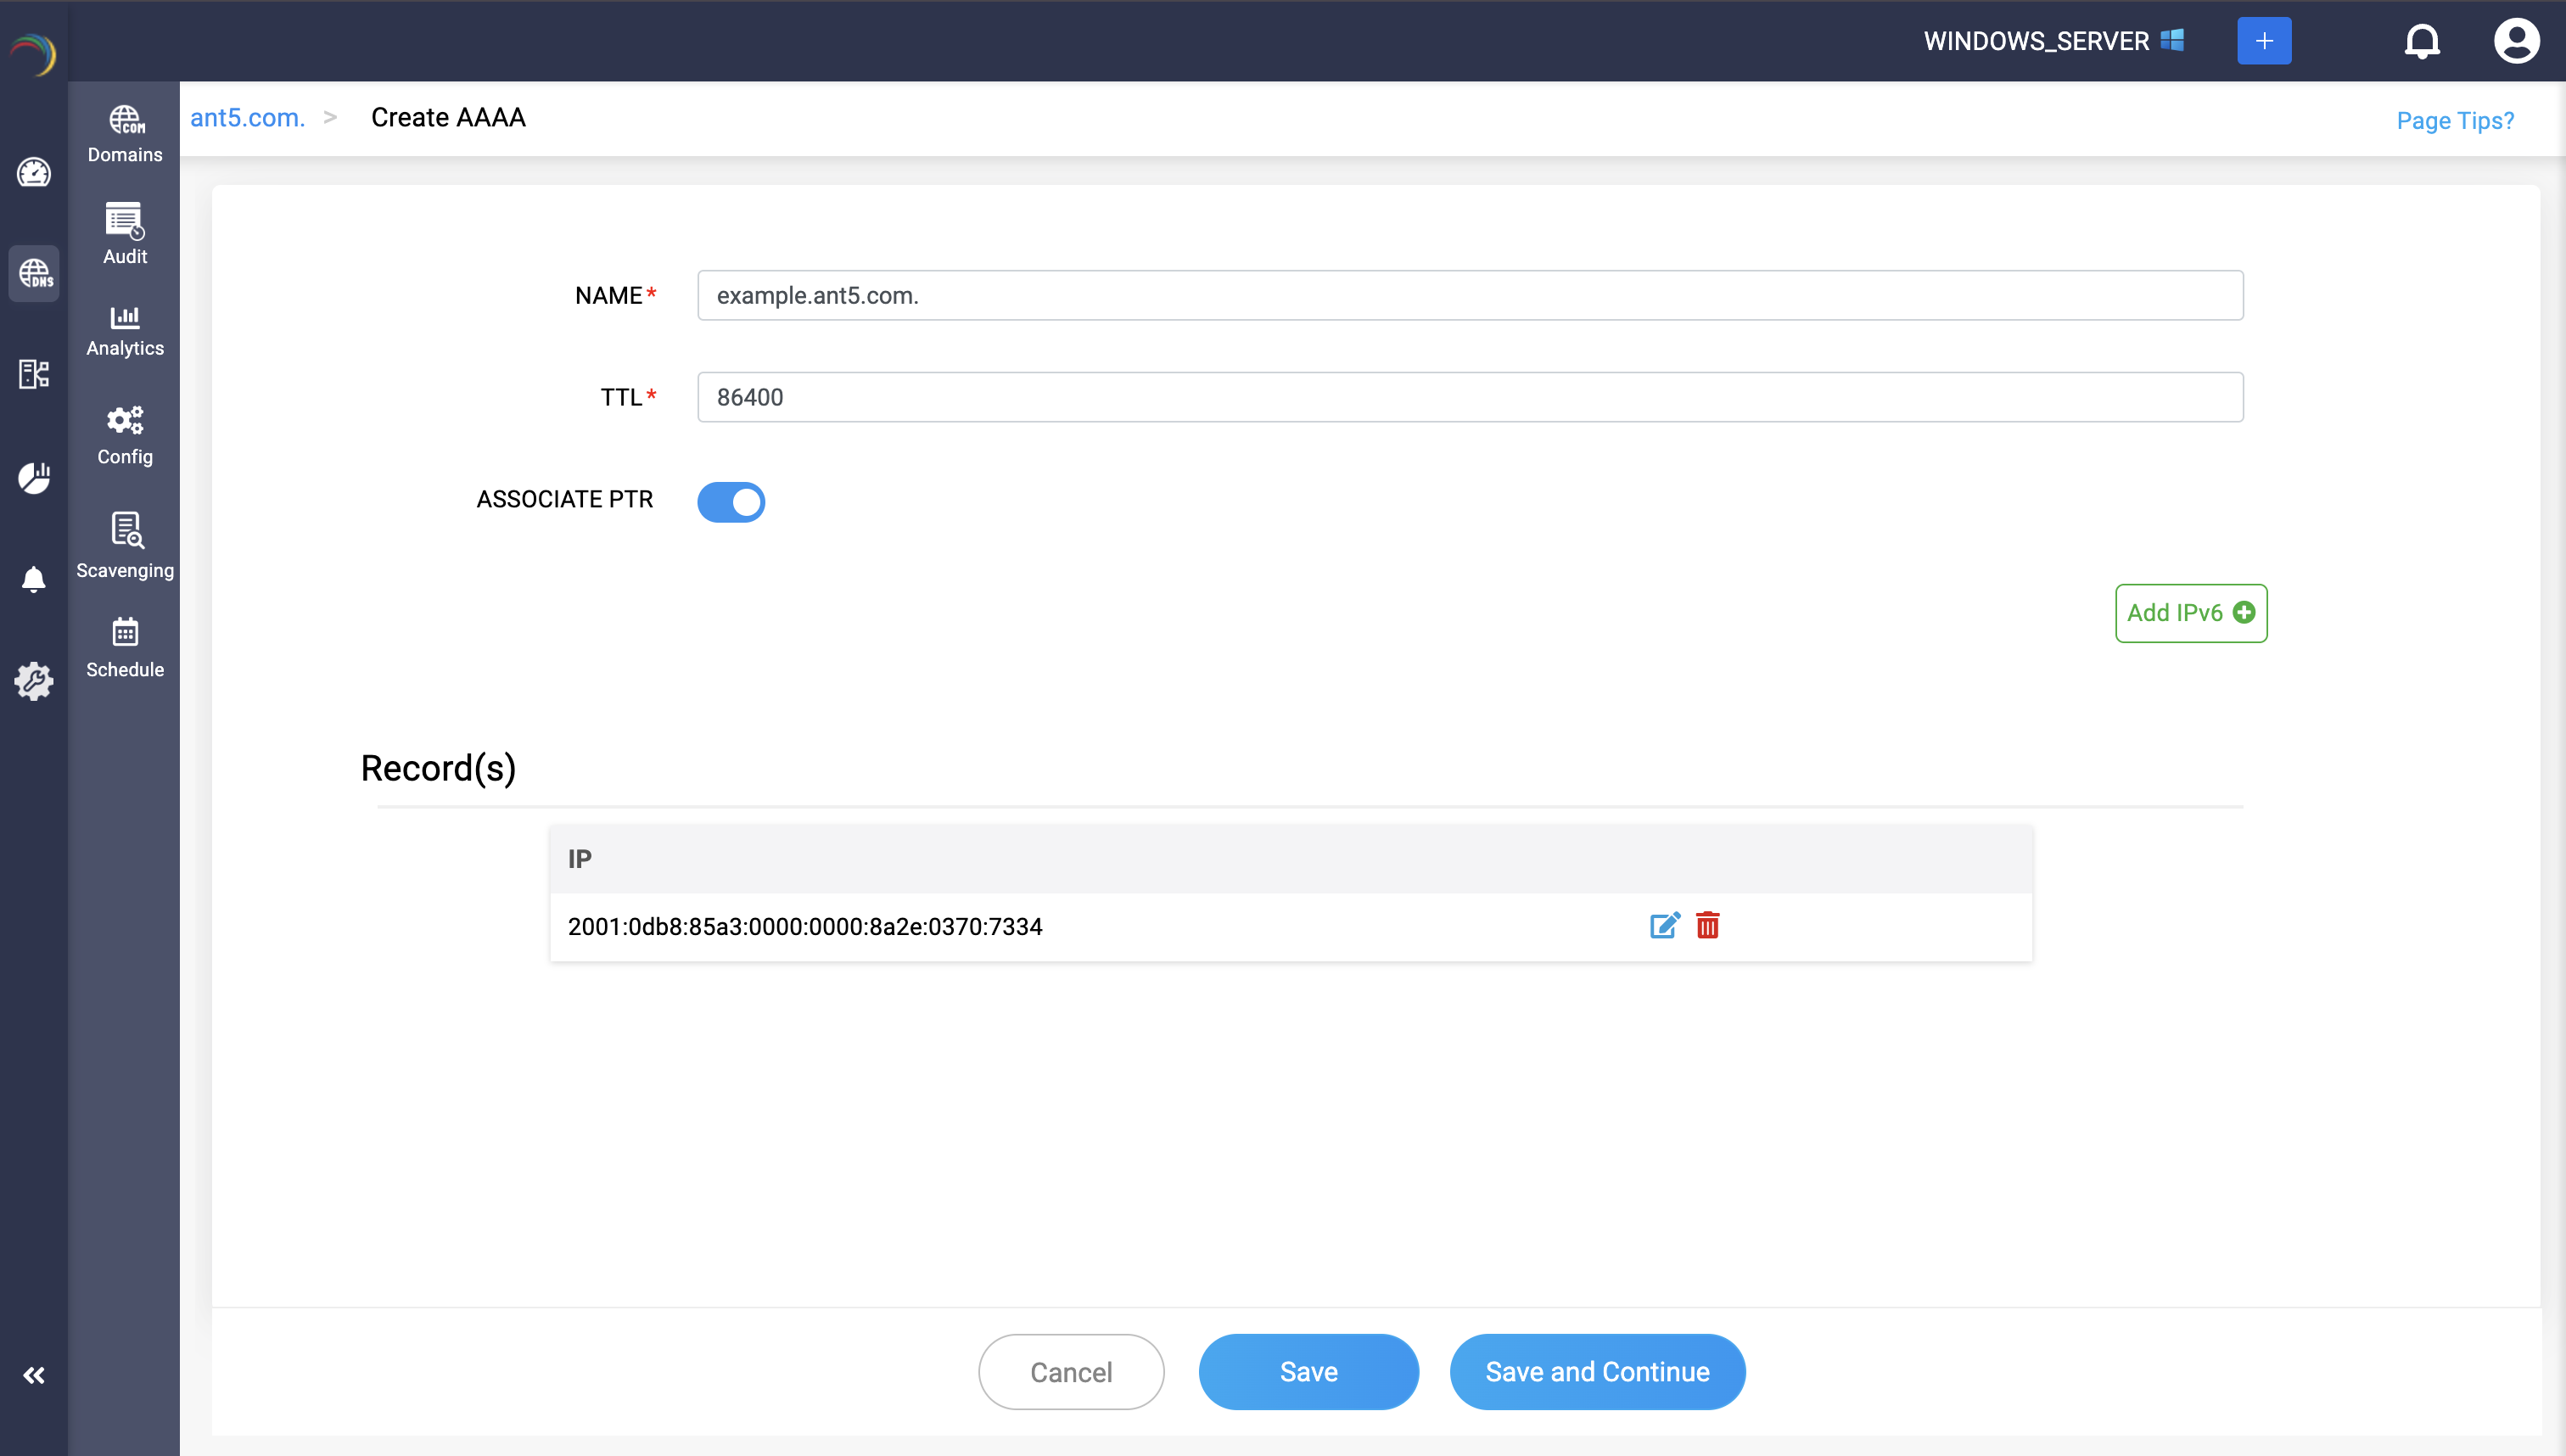Open the pie chart reports icon in sidebar
Image resolution: width=2566 pixels, height=1456 pixels.
(34, 478)
